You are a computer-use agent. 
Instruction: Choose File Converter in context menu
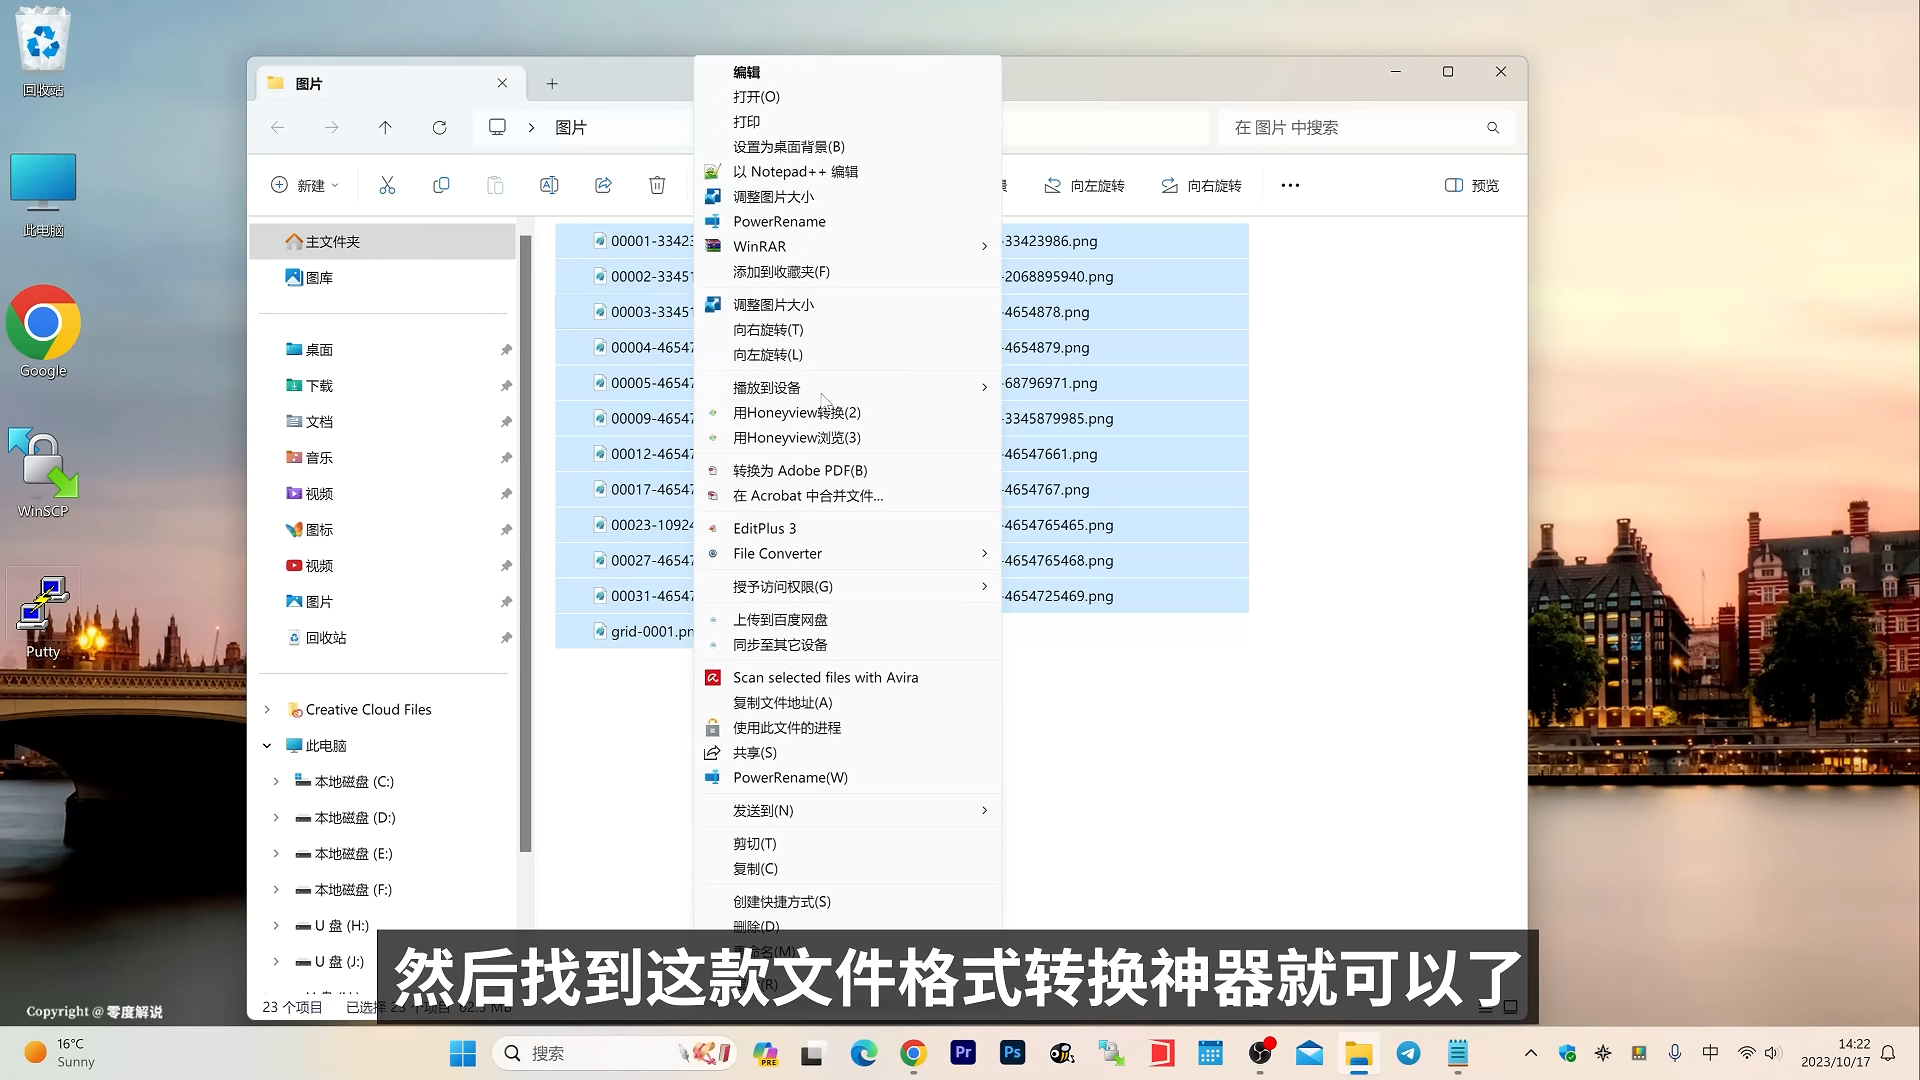(777, 553)
